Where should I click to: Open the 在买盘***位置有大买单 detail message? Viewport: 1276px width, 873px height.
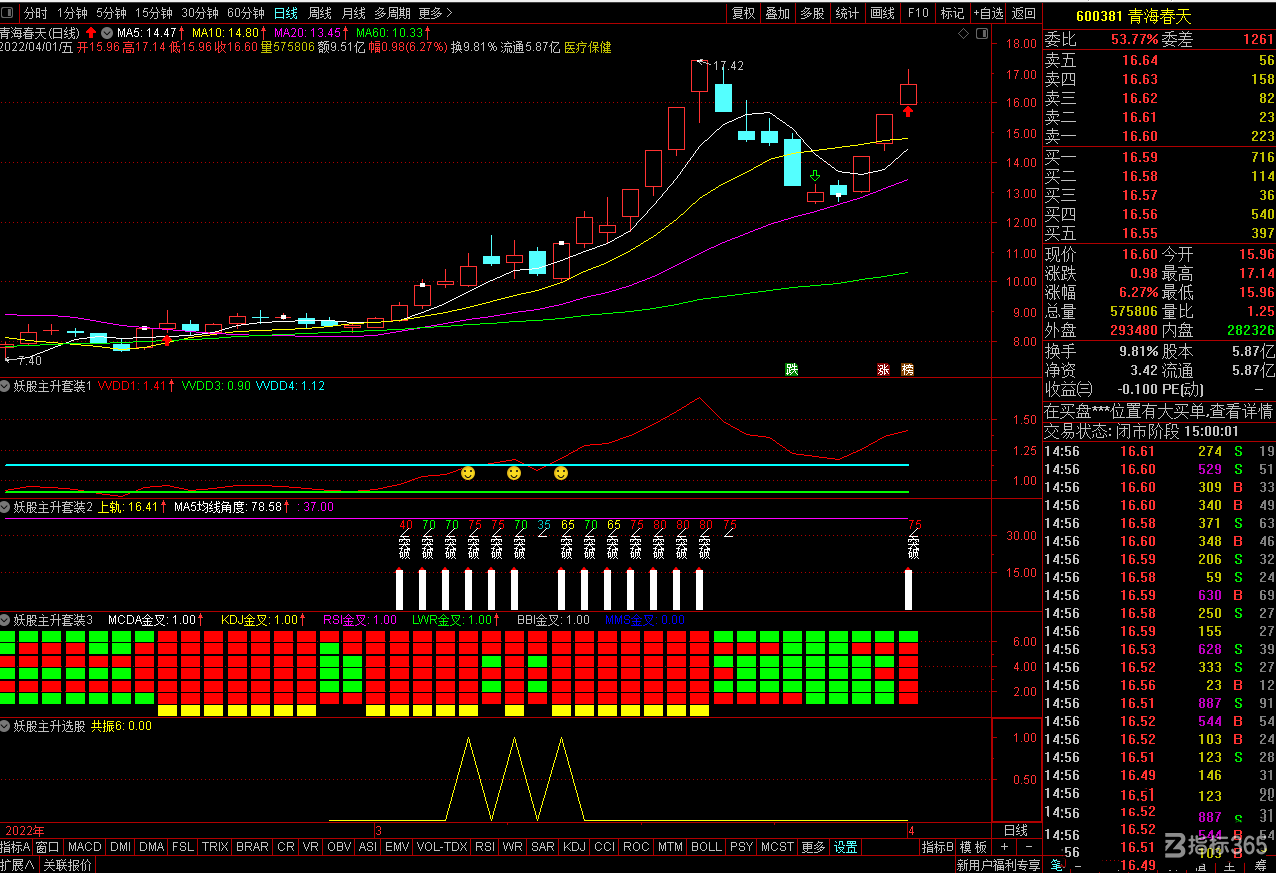click(1159, 411)
